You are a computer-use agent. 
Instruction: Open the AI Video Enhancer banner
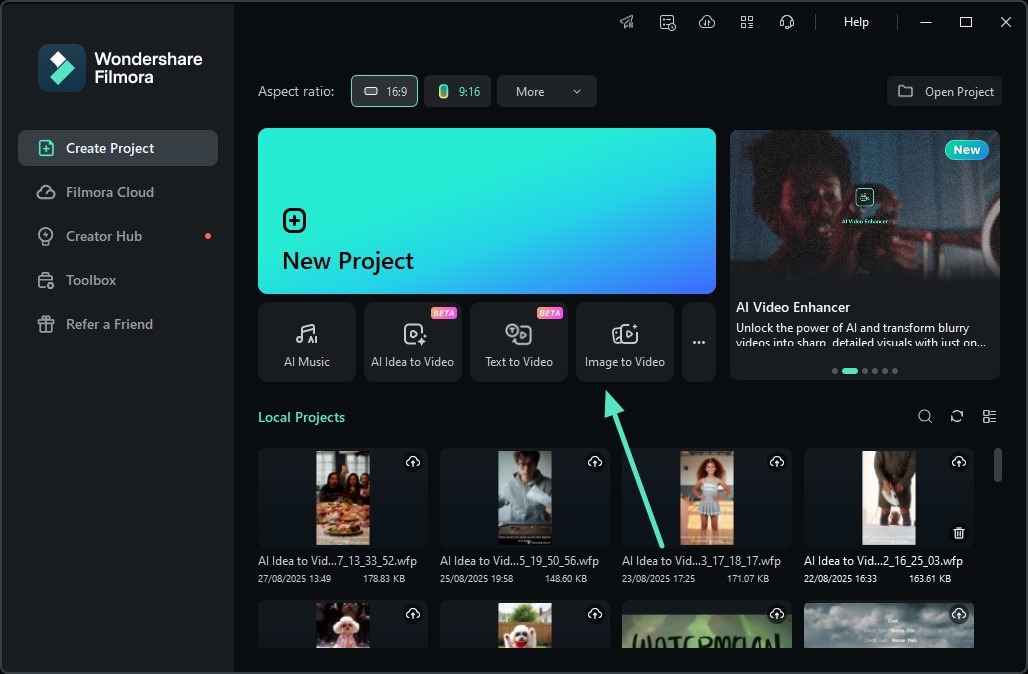865,254
